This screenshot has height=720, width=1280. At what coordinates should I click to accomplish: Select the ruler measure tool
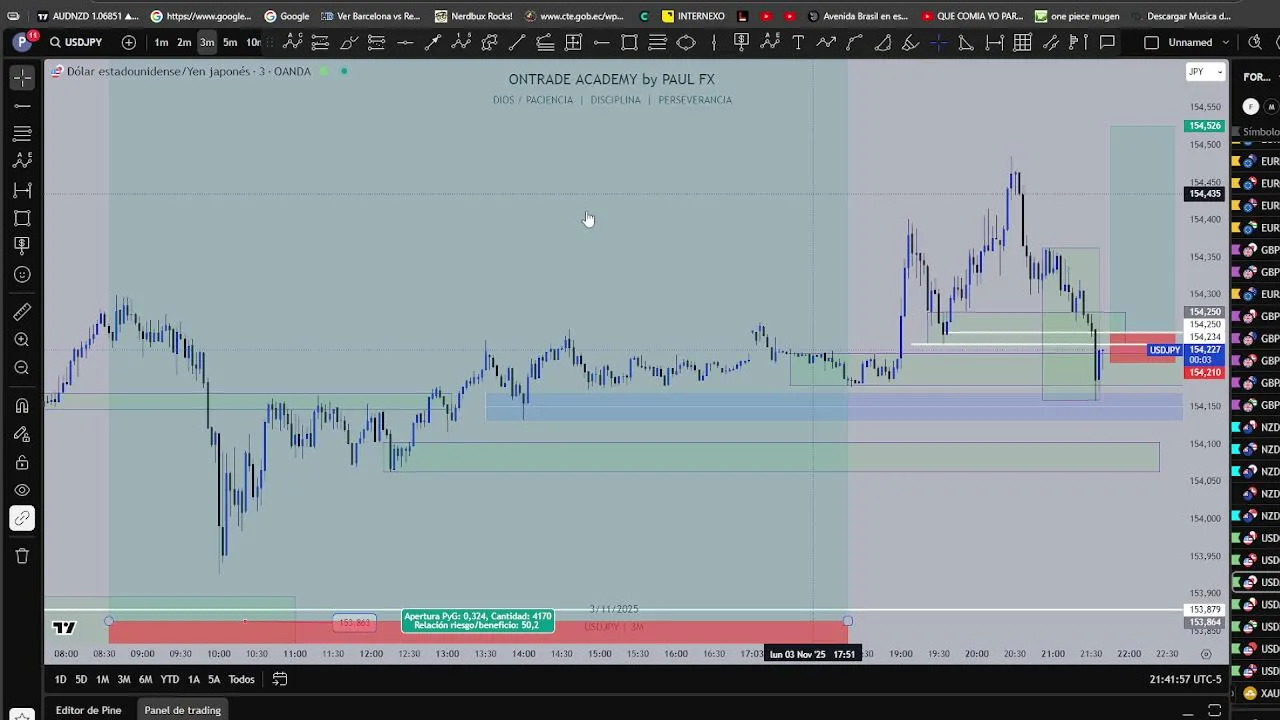pyautogui.click(x=22, y=312)
